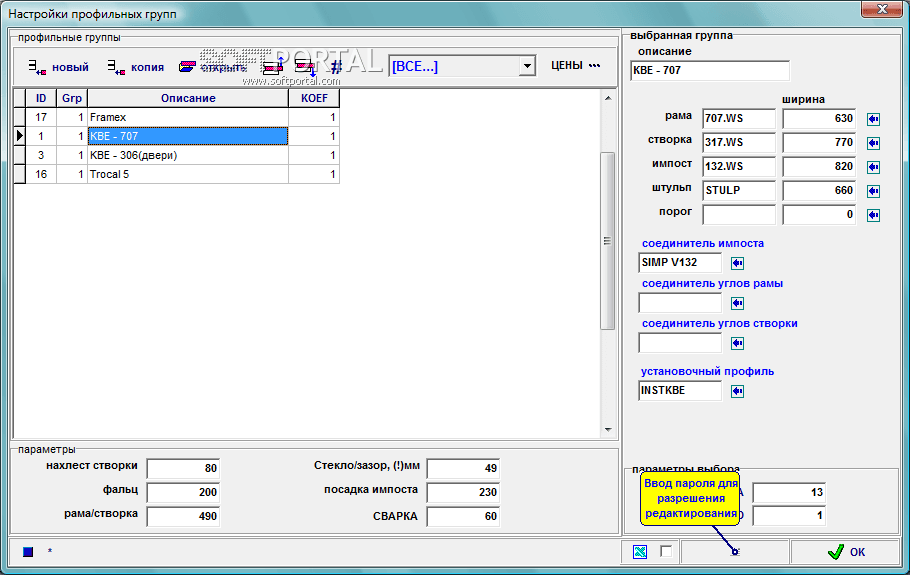
Task: Click the штульп width field 660
Action: [x=819, y=190]
